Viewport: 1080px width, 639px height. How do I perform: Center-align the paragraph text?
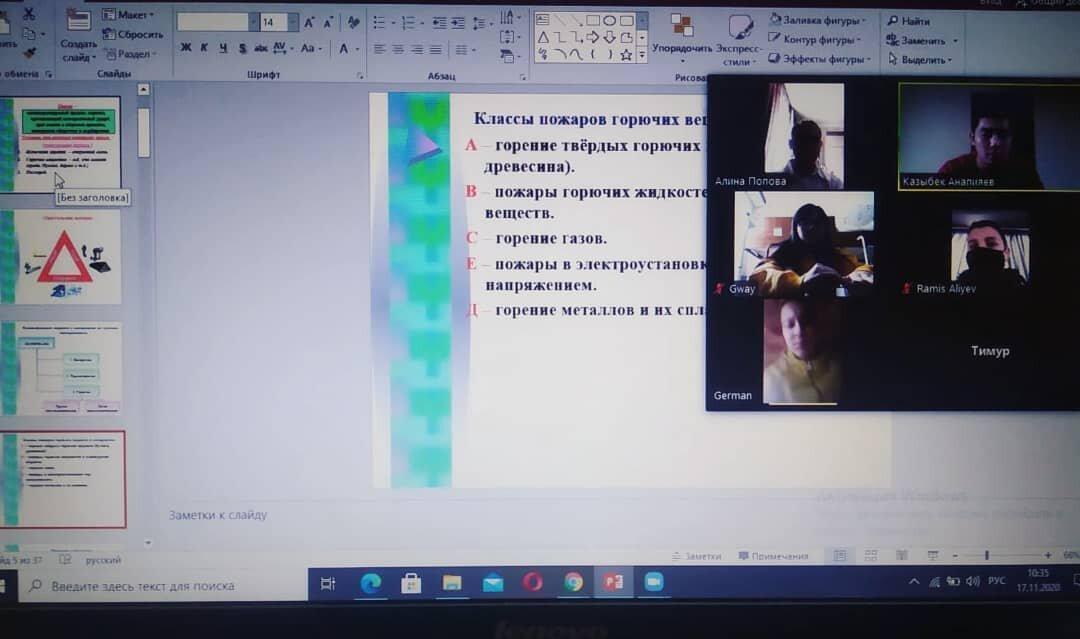click(x=397, y=49)
